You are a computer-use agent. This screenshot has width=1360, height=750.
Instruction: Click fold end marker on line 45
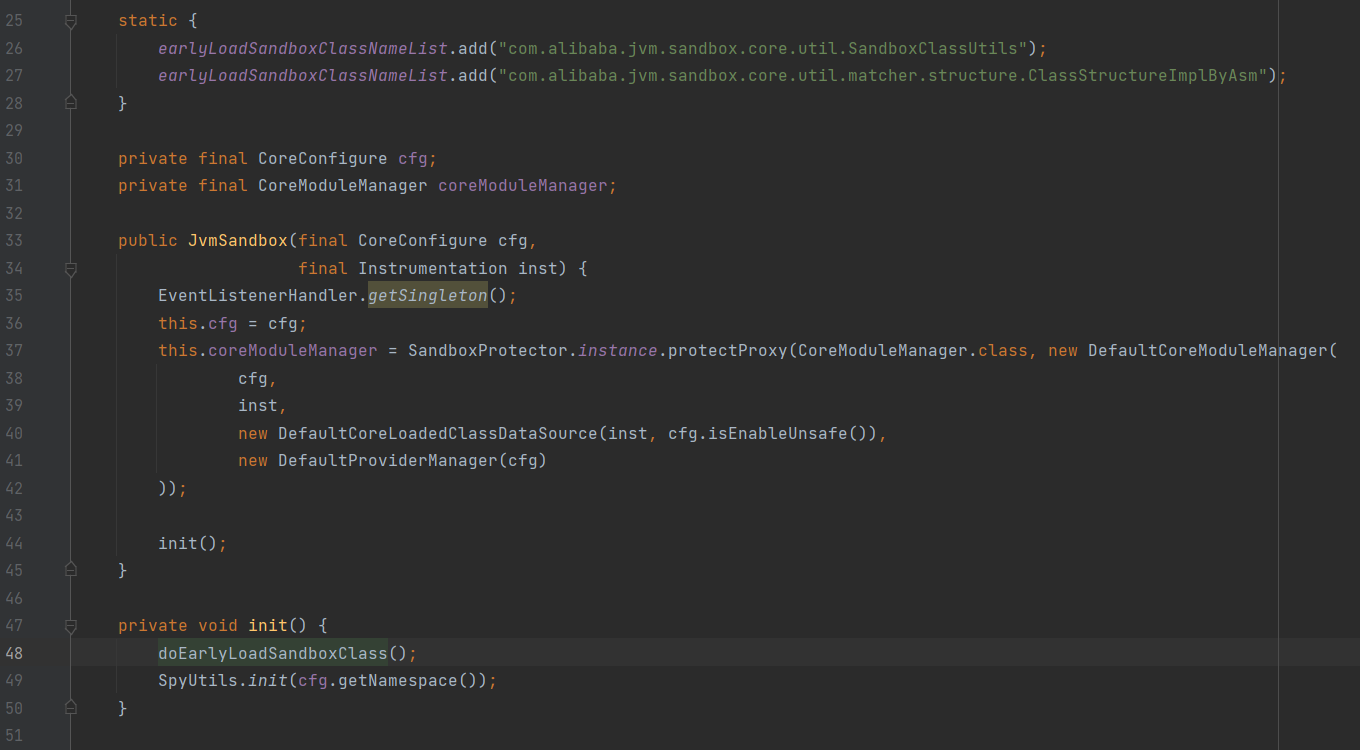point(70,570)
